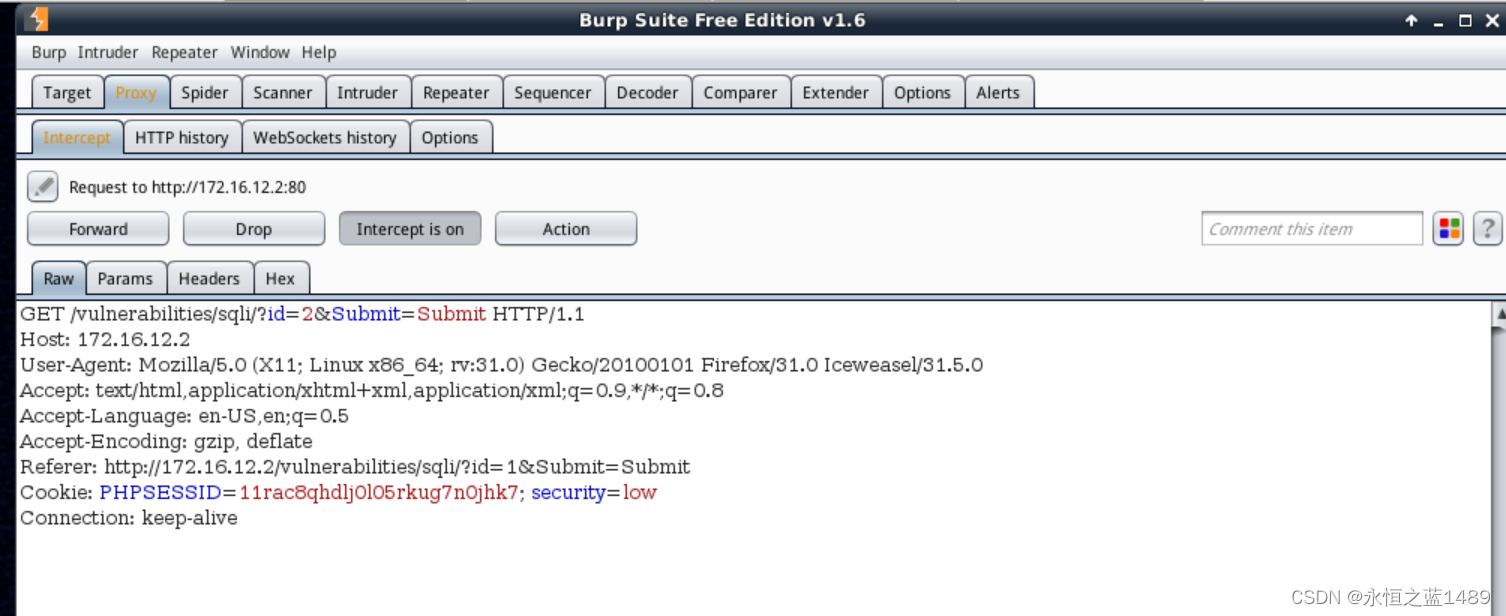Open the Burp menu
The width and height of the screenshot is (1506, 616).
pos(48,53)
